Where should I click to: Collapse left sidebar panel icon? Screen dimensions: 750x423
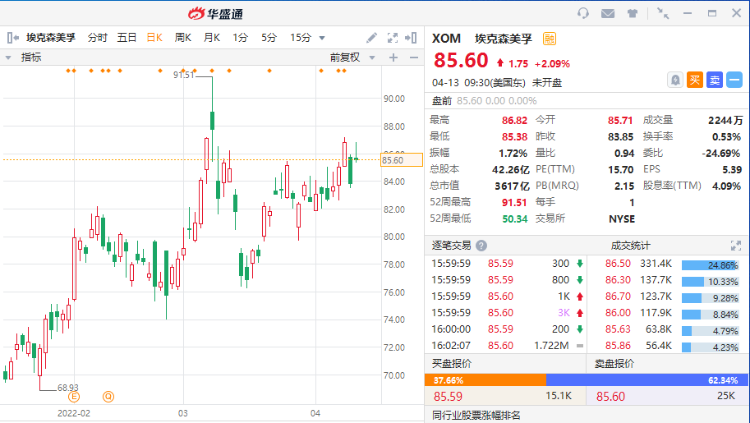(12, 37)
